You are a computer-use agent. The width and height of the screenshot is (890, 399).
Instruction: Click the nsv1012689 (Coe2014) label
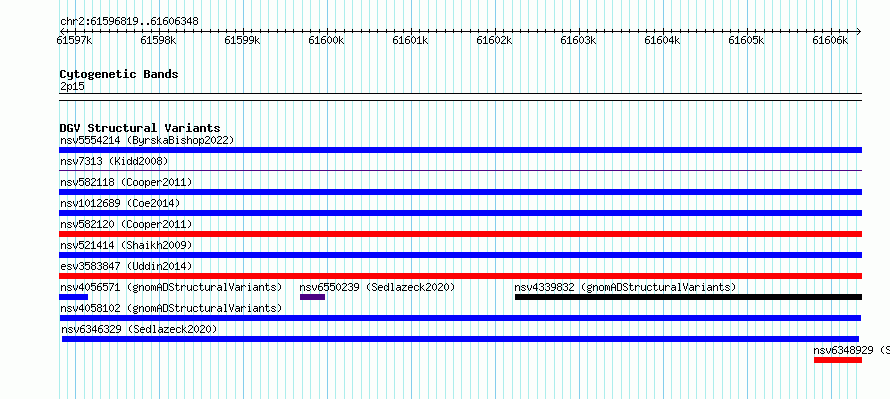119,203
